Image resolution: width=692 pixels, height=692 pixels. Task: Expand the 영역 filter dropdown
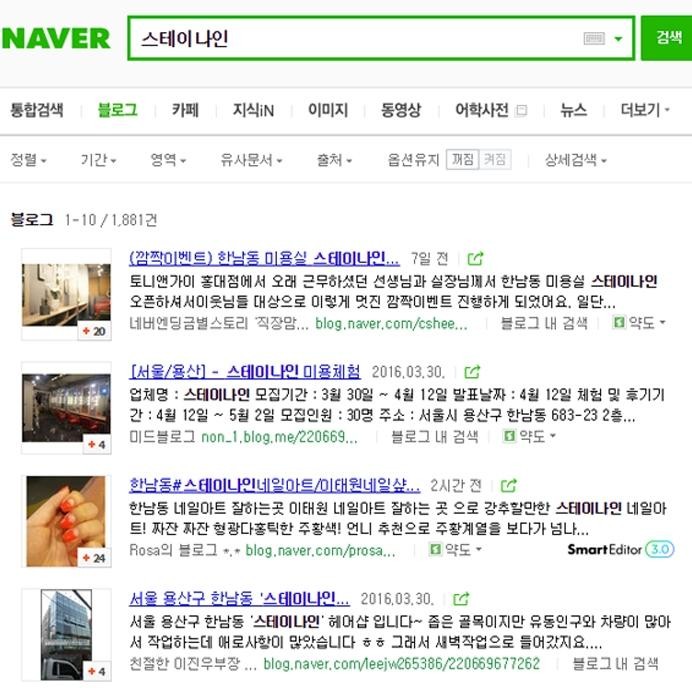point(168,160)
